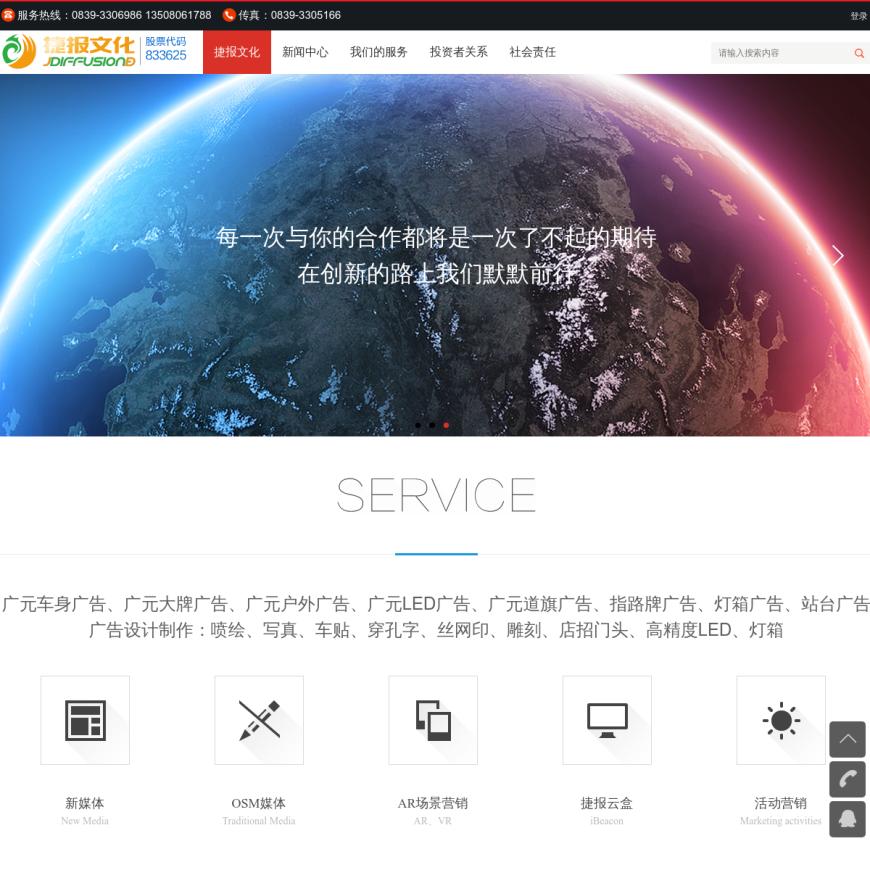The width and height of the screenshot is (870, 870).
Task: Click the SERVICE section heading
Action: tap(436, 494)
